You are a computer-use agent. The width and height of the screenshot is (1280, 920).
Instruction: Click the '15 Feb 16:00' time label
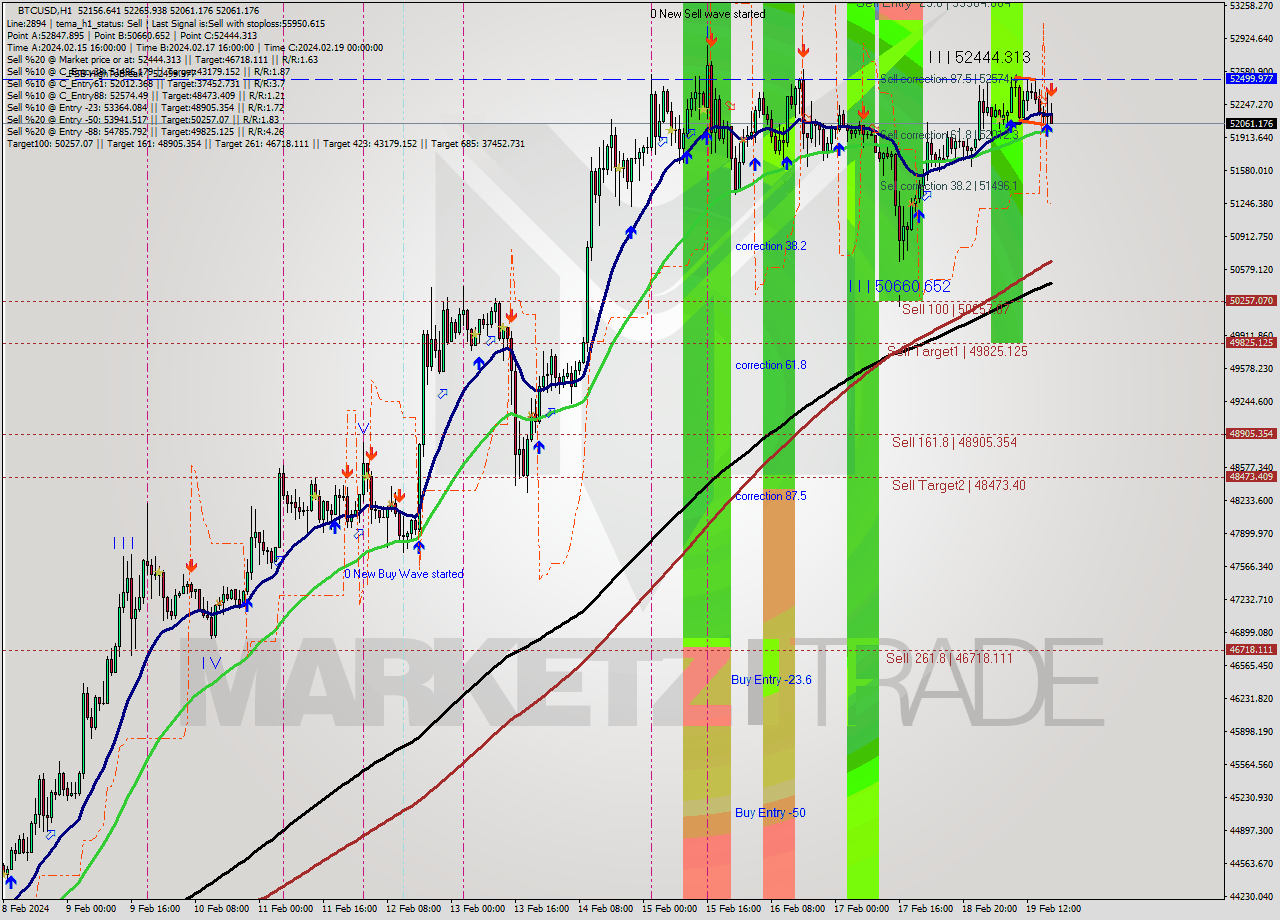[733, 909]
